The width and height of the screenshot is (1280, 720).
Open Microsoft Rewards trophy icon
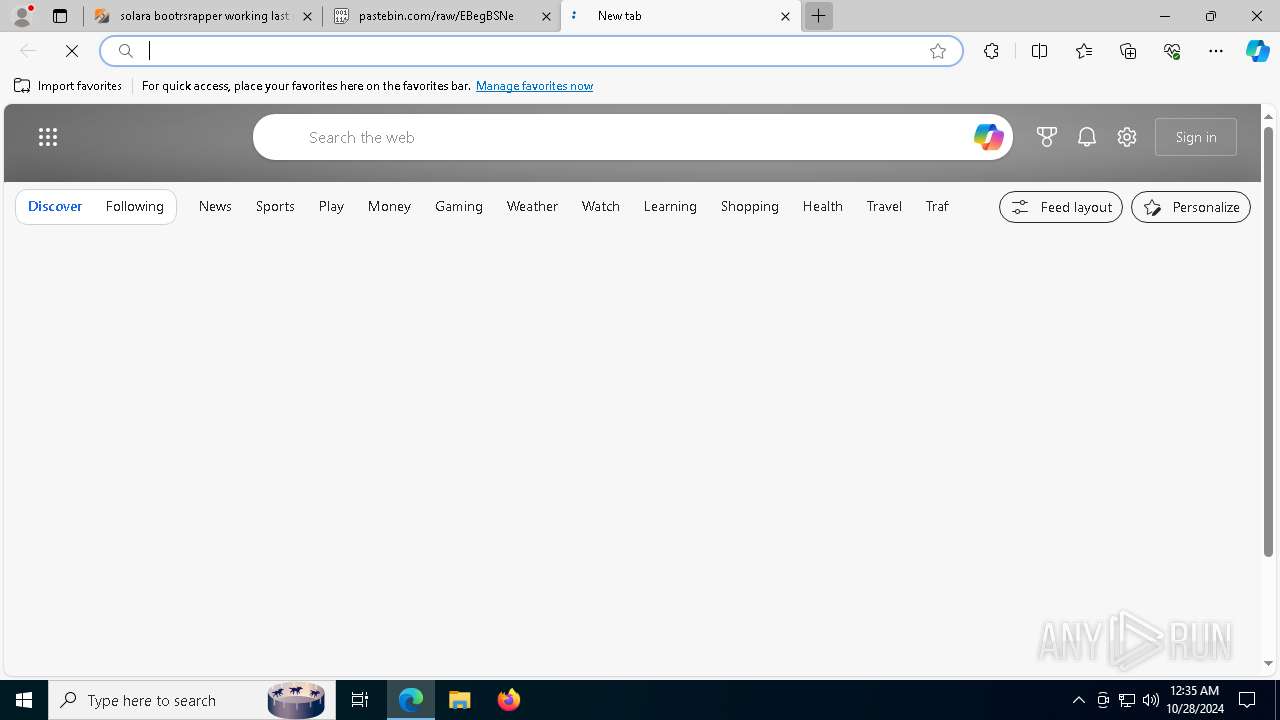click(x=1047, y=137)
